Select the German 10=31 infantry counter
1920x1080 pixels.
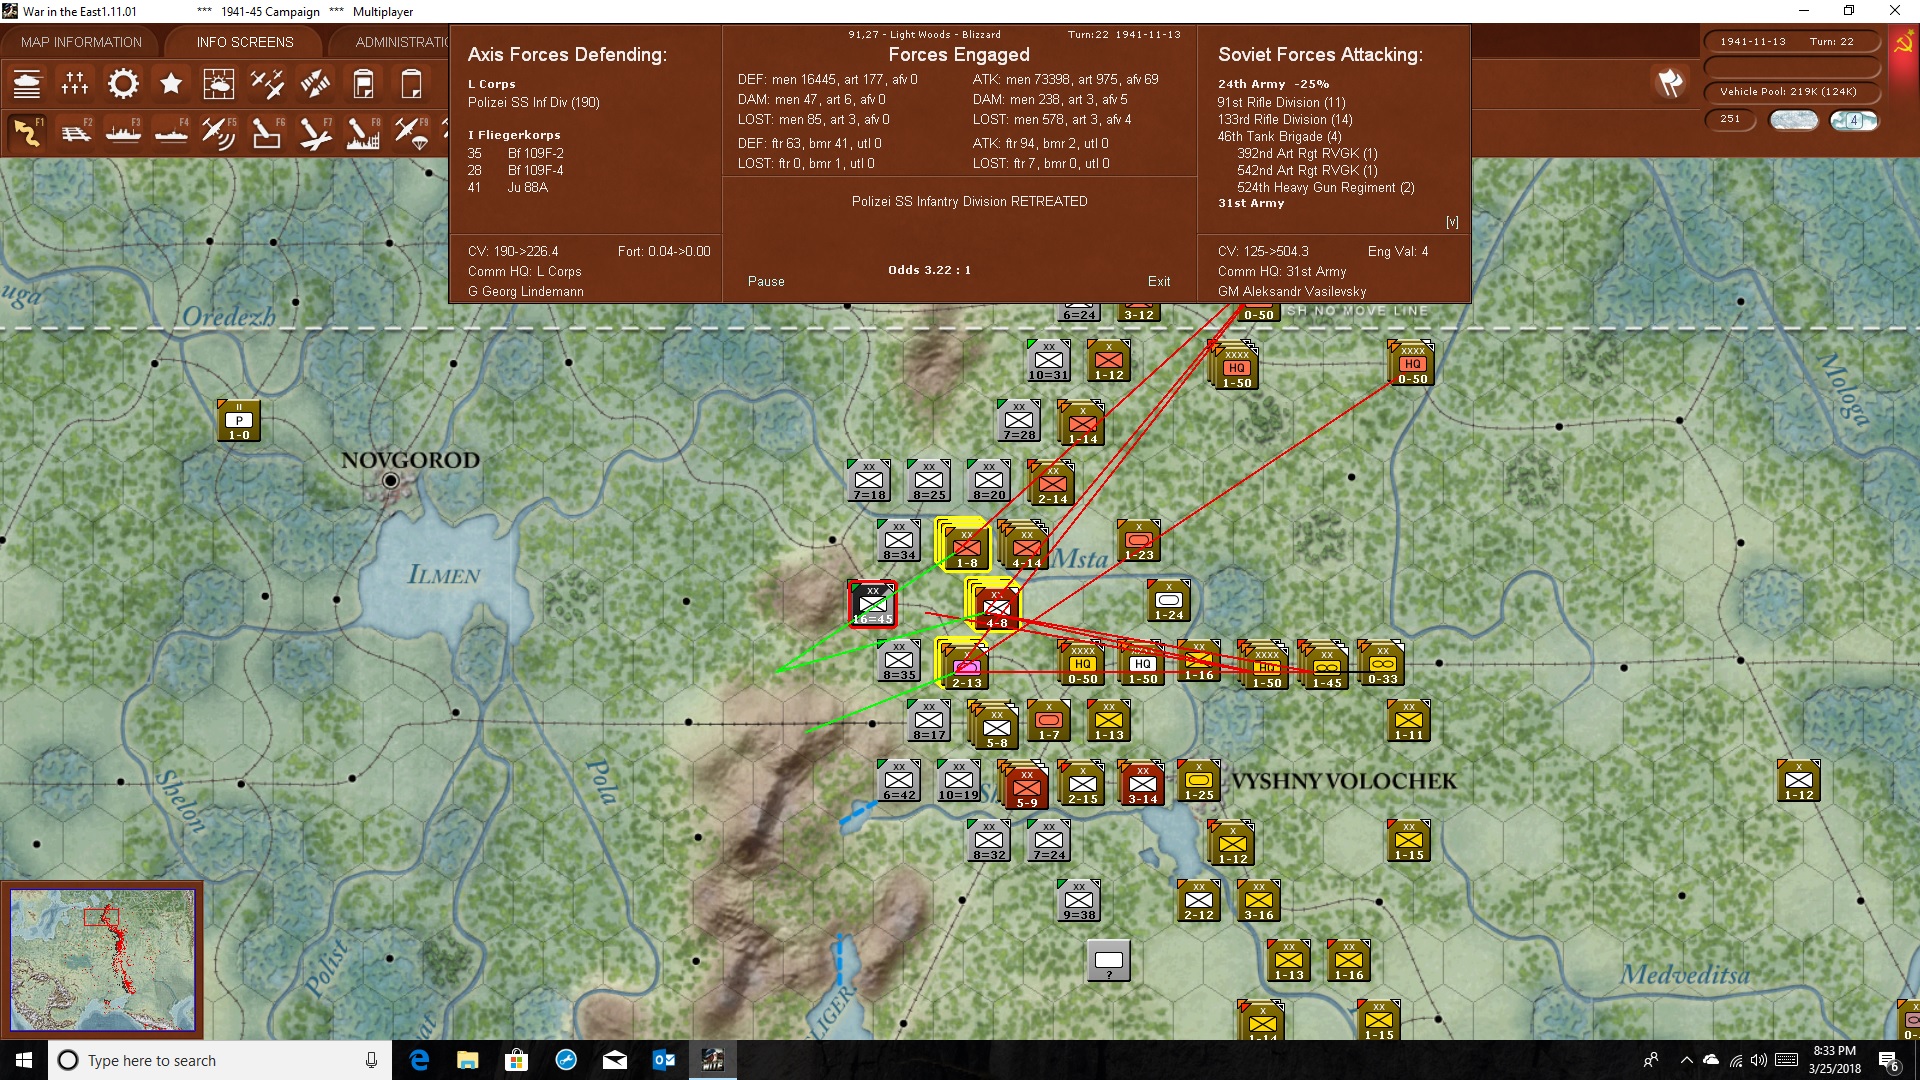pos(1049,361)
